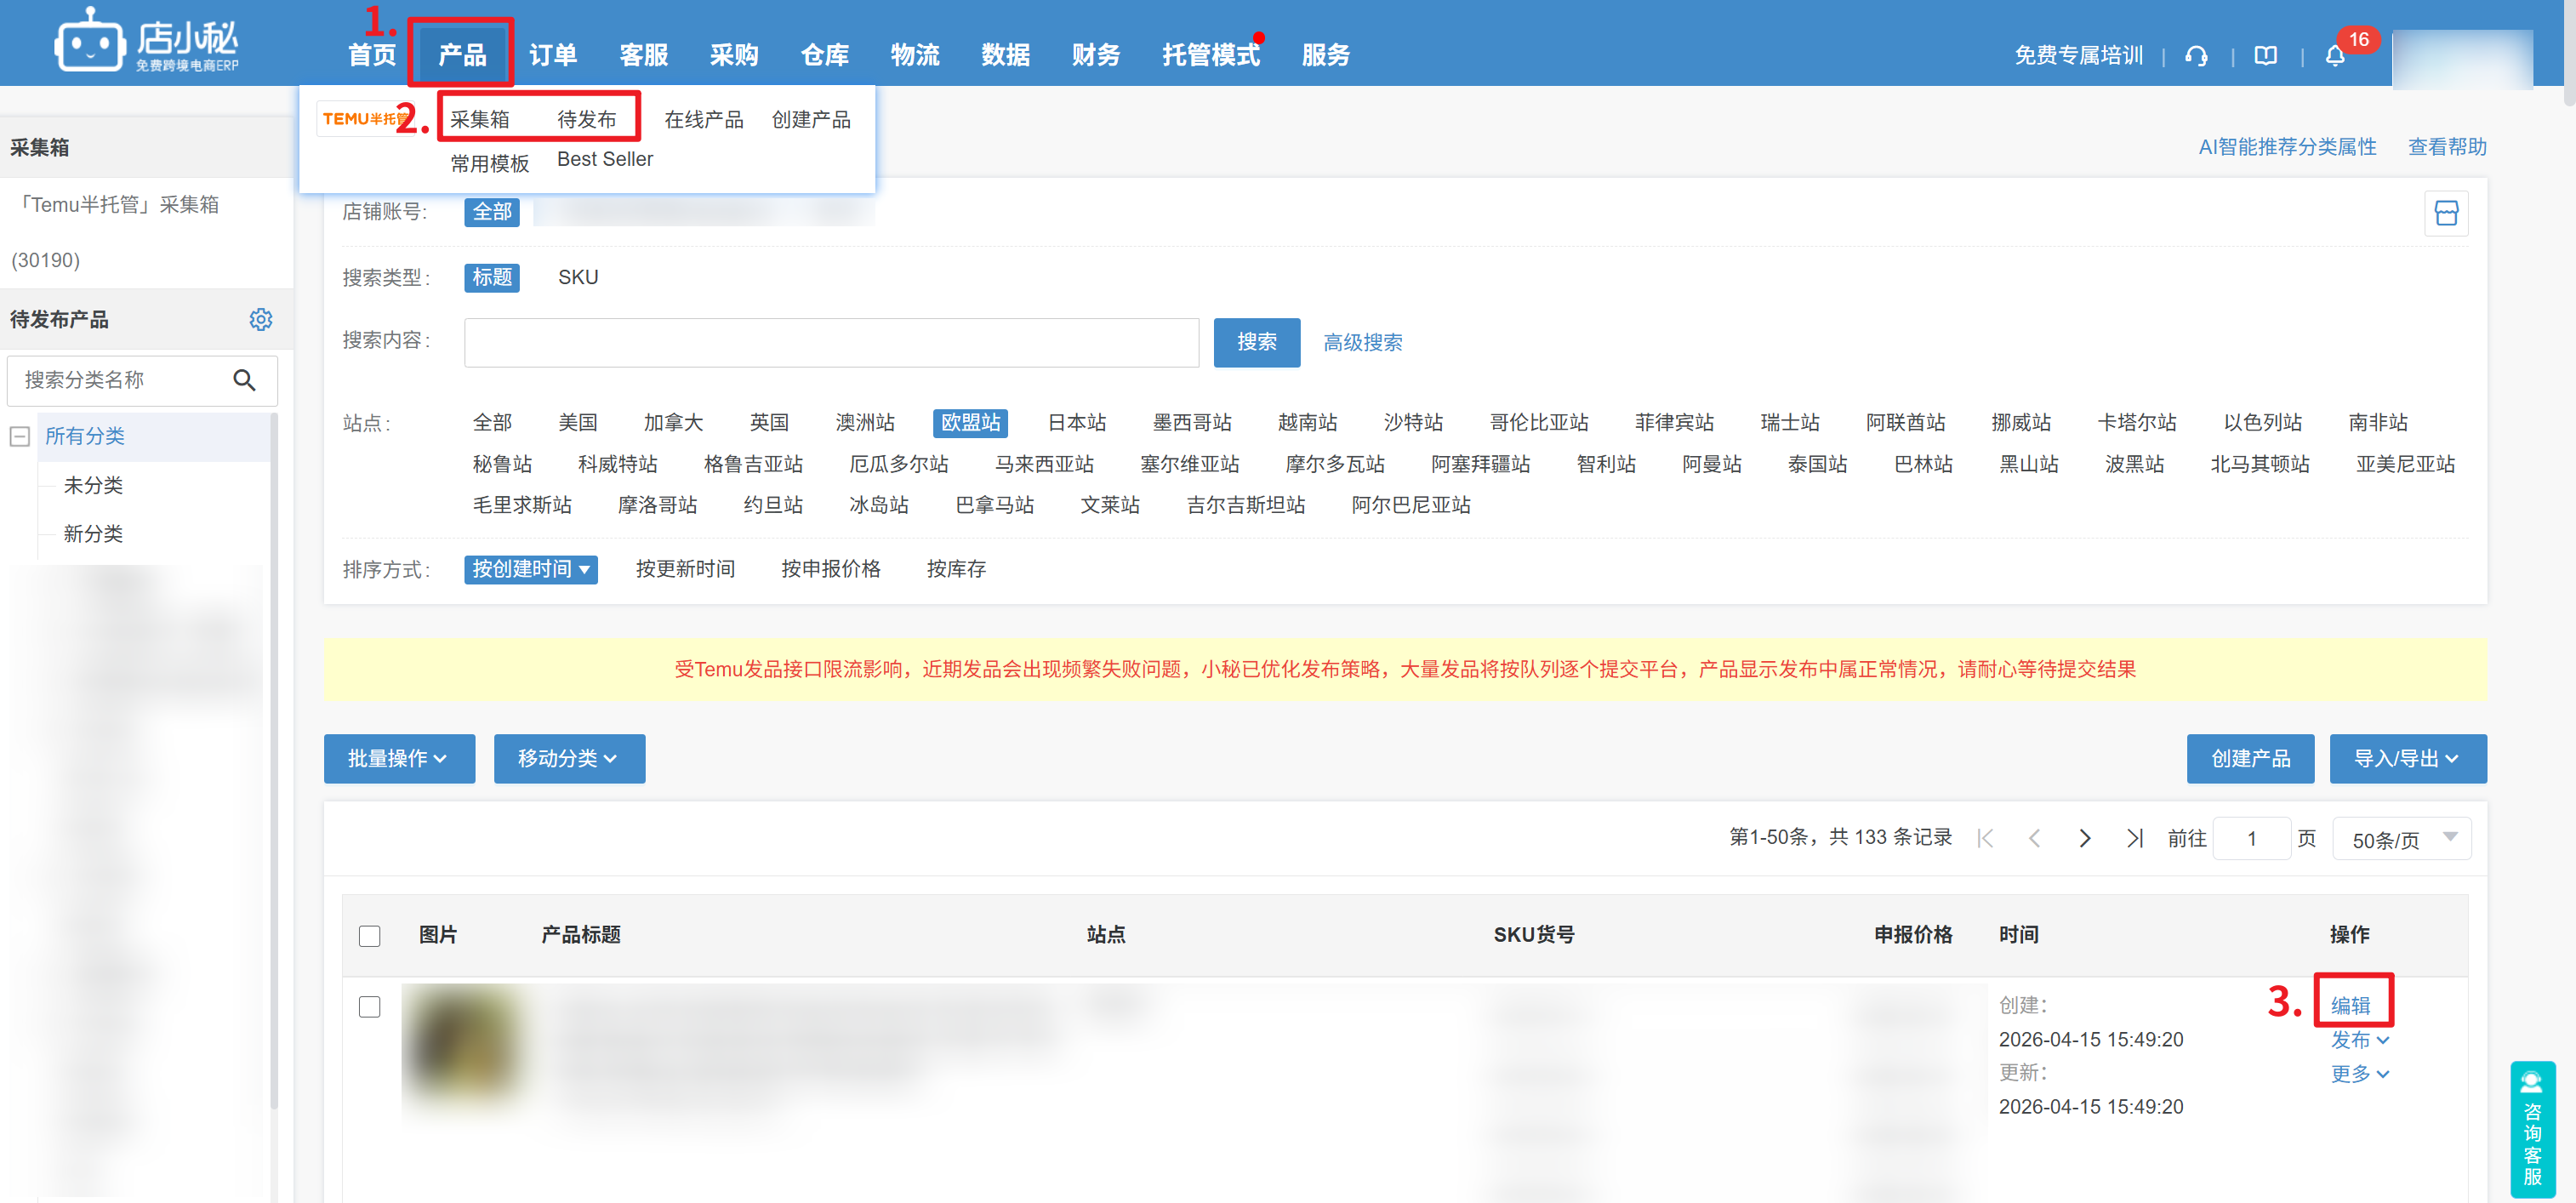Open the help book icon in header
Viewport: 2576px width, 1203px height.
pyautogui.click(x=2265, y=56)
